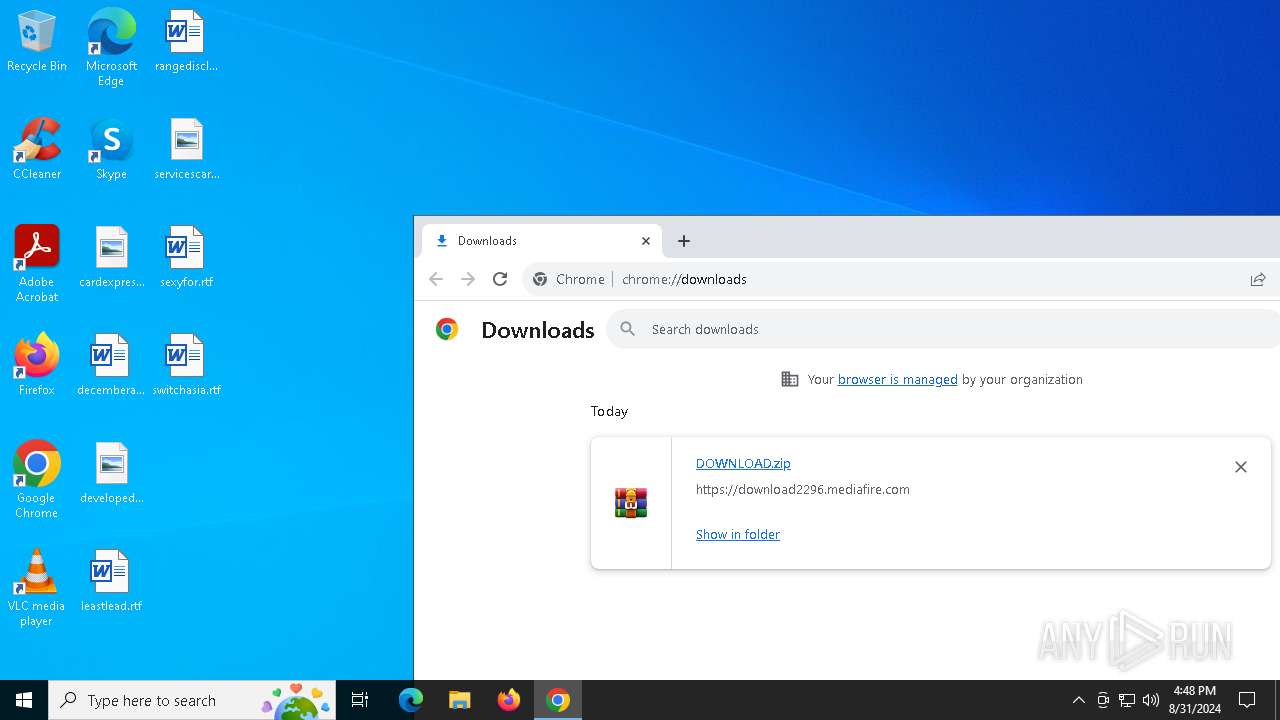Viewport: 1280px width, 720px height.
Task: Select the developed image file icon
Action: pyautogui.click(x=111, y=473)
